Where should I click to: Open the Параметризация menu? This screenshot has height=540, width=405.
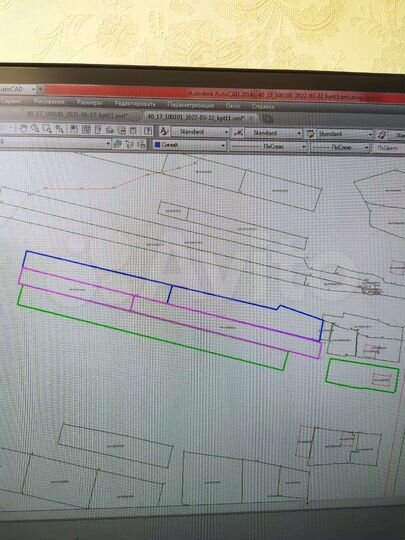coord(190,105)
